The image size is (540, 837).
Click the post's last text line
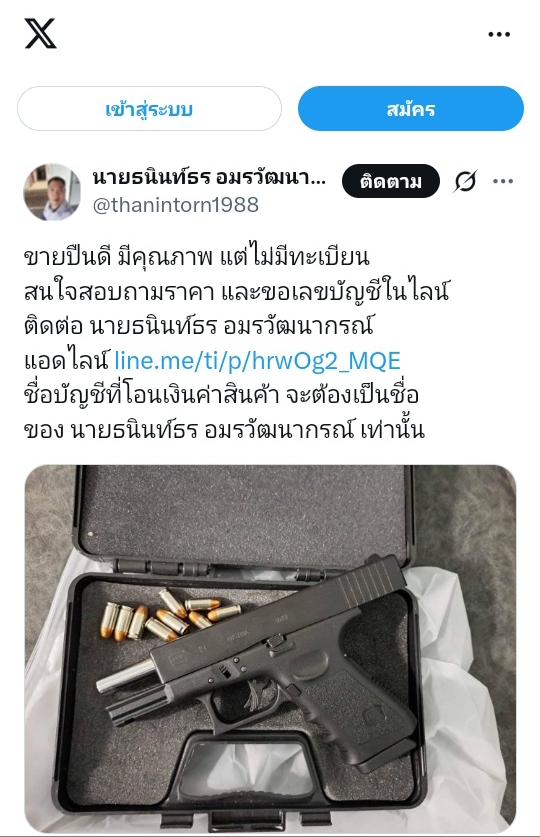pos(225,430)
